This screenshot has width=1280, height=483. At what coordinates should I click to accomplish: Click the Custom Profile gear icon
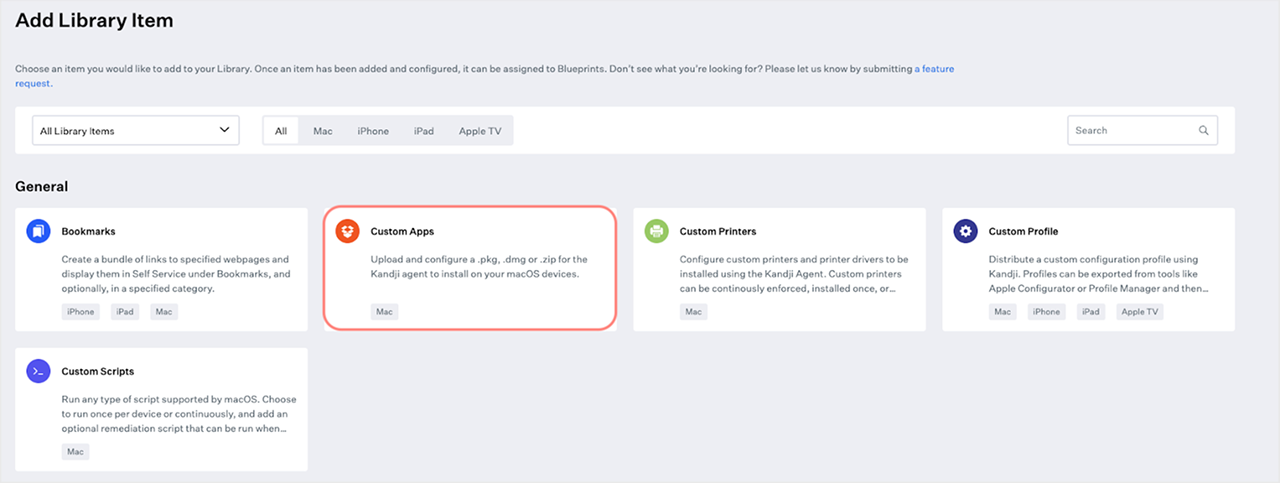click(x=965, y=231)
